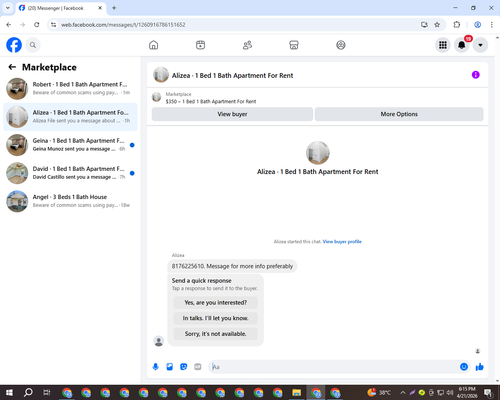Screen dimensions: 500x400
Task: Open Task View on the taskbar
Action: [47, 393]
